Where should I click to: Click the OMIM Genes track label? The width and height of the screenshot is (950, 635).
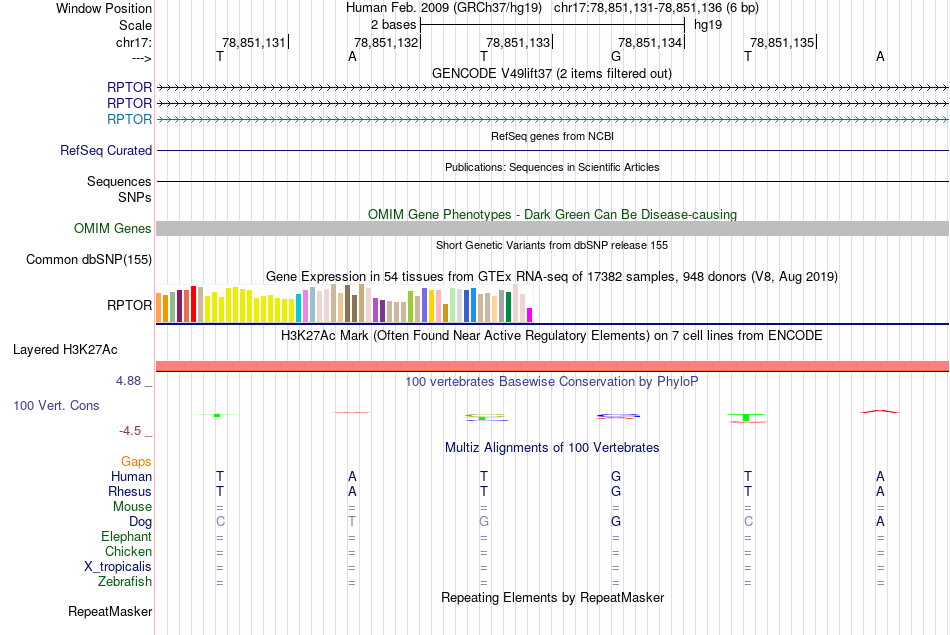click(113, 228)
